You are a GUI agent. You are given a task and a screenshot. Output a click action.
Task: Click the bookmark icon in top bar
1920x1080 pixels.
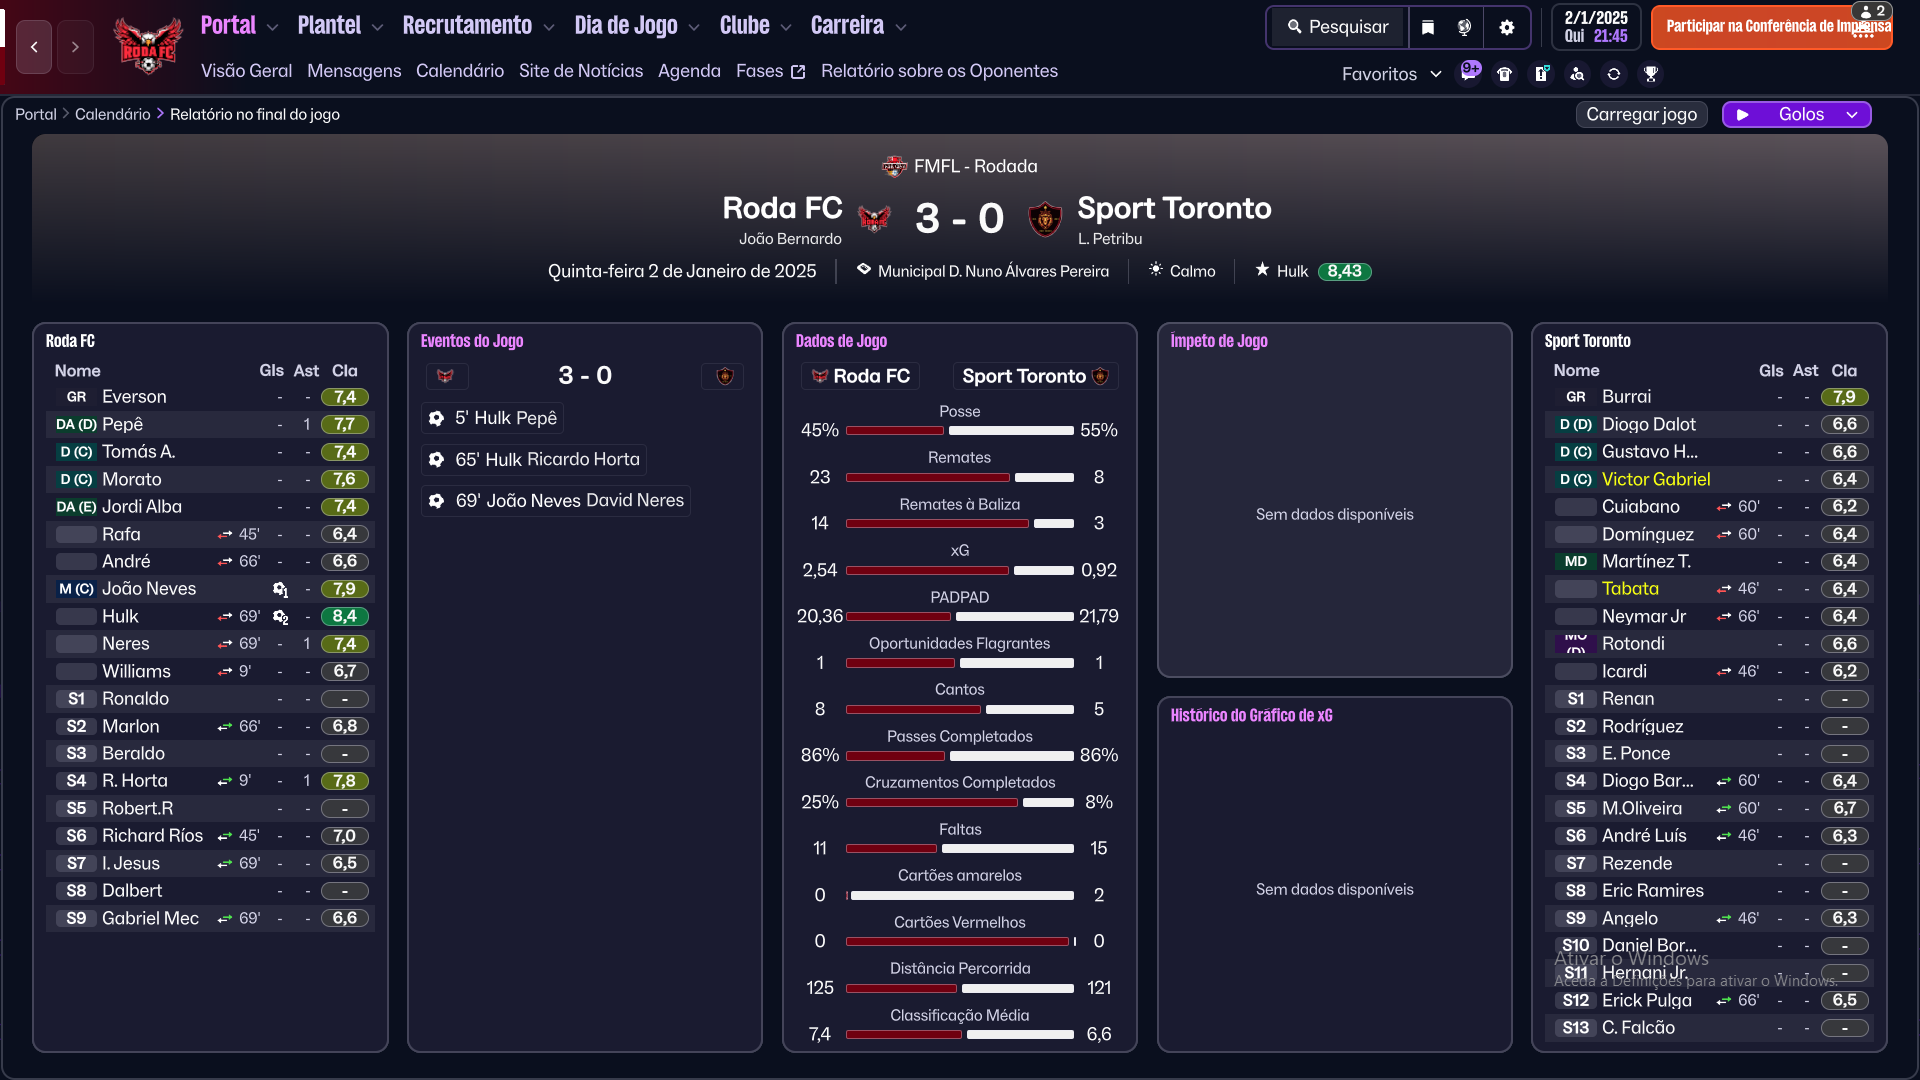point(1428,27)
